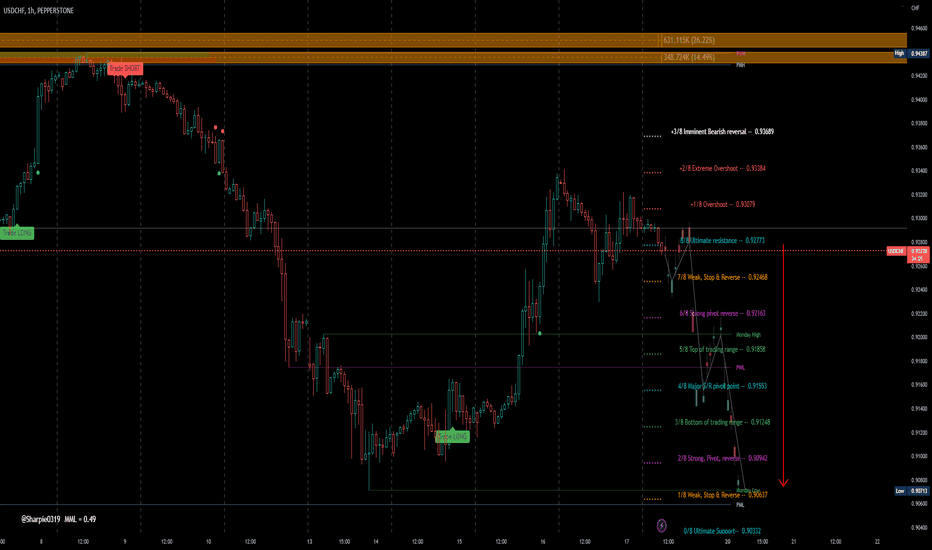Click the 3/8 Bottom of trading range 0.91248 label
Image resolution: width=932 pixels, height=550 pixels.
722,422
